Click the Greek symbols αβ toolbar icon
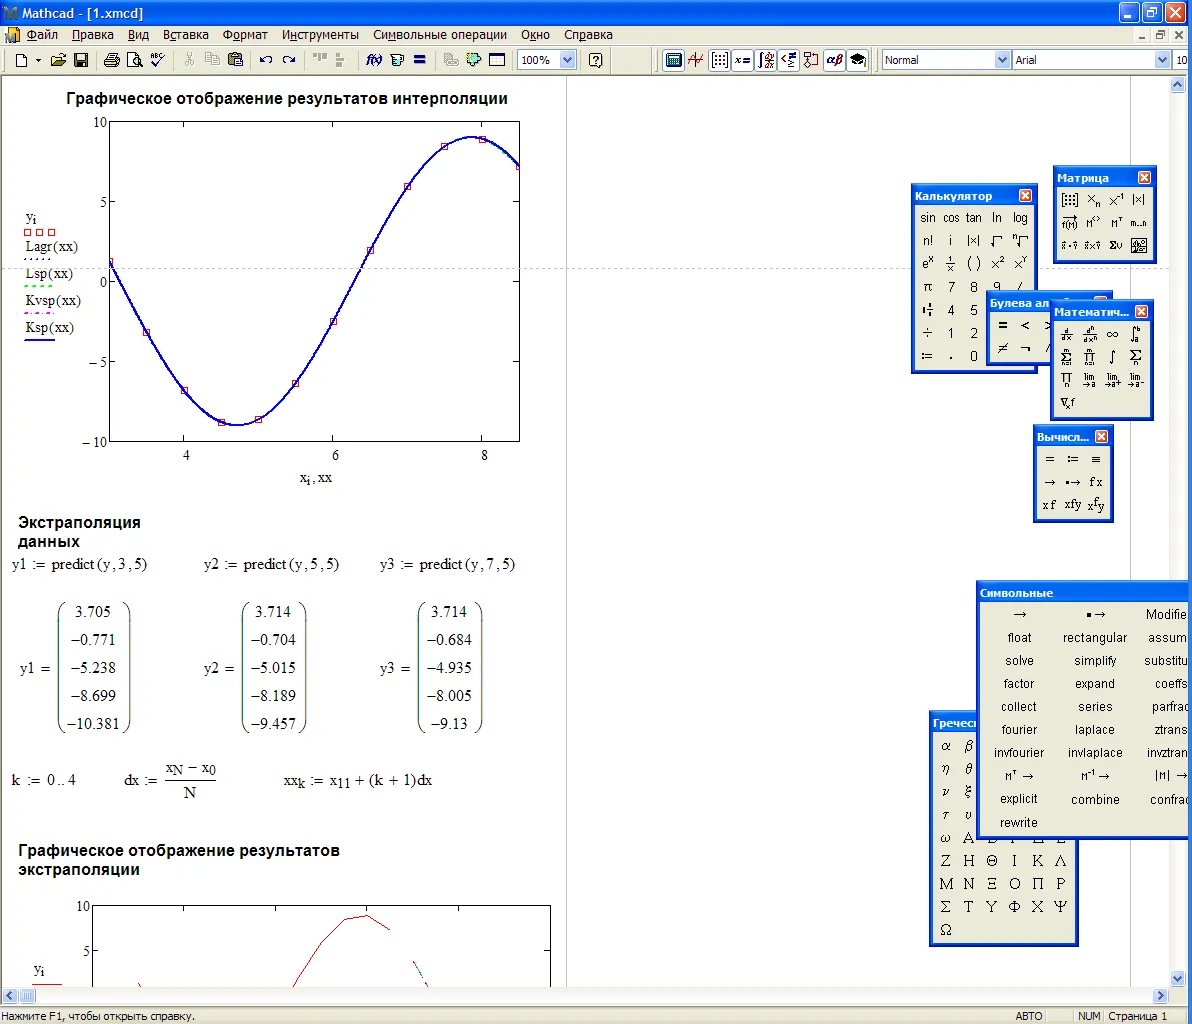The height and width of the screenshot is (1024, 1192). [834, 60]
